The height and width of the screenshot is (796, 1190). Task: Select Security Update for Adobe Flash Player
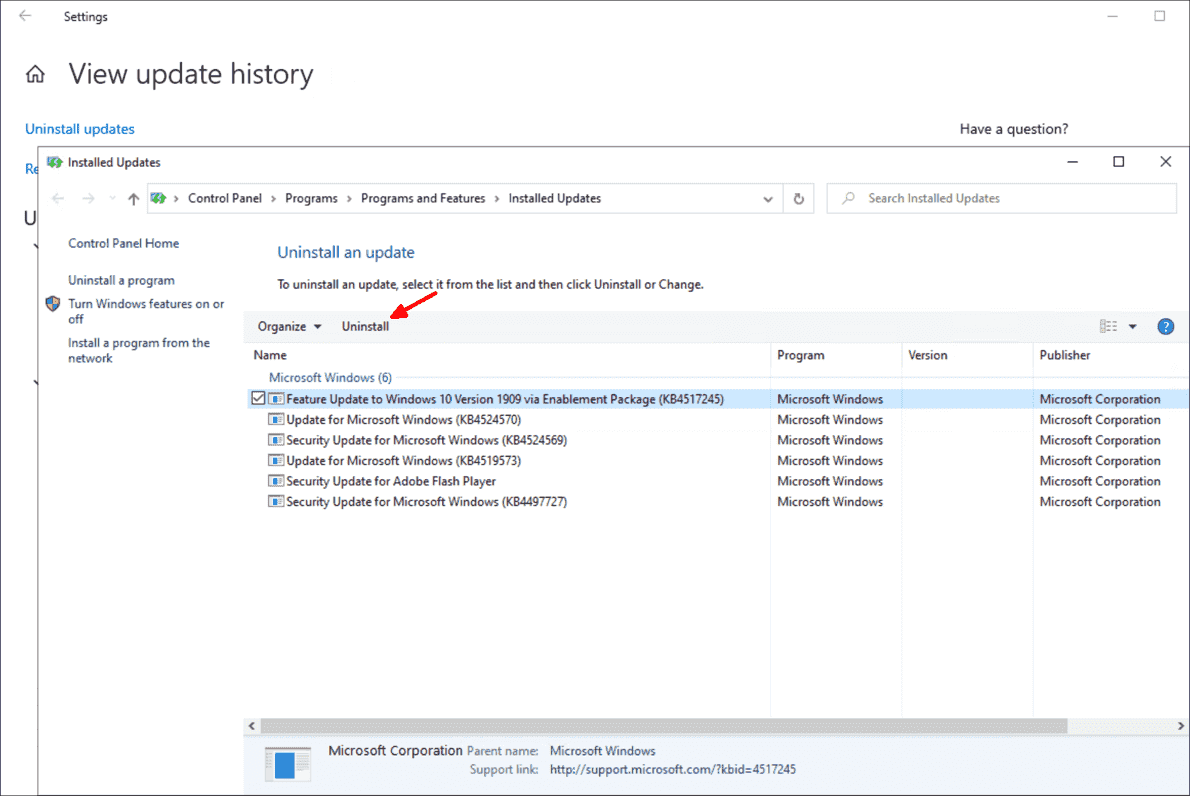click(391, 481)
